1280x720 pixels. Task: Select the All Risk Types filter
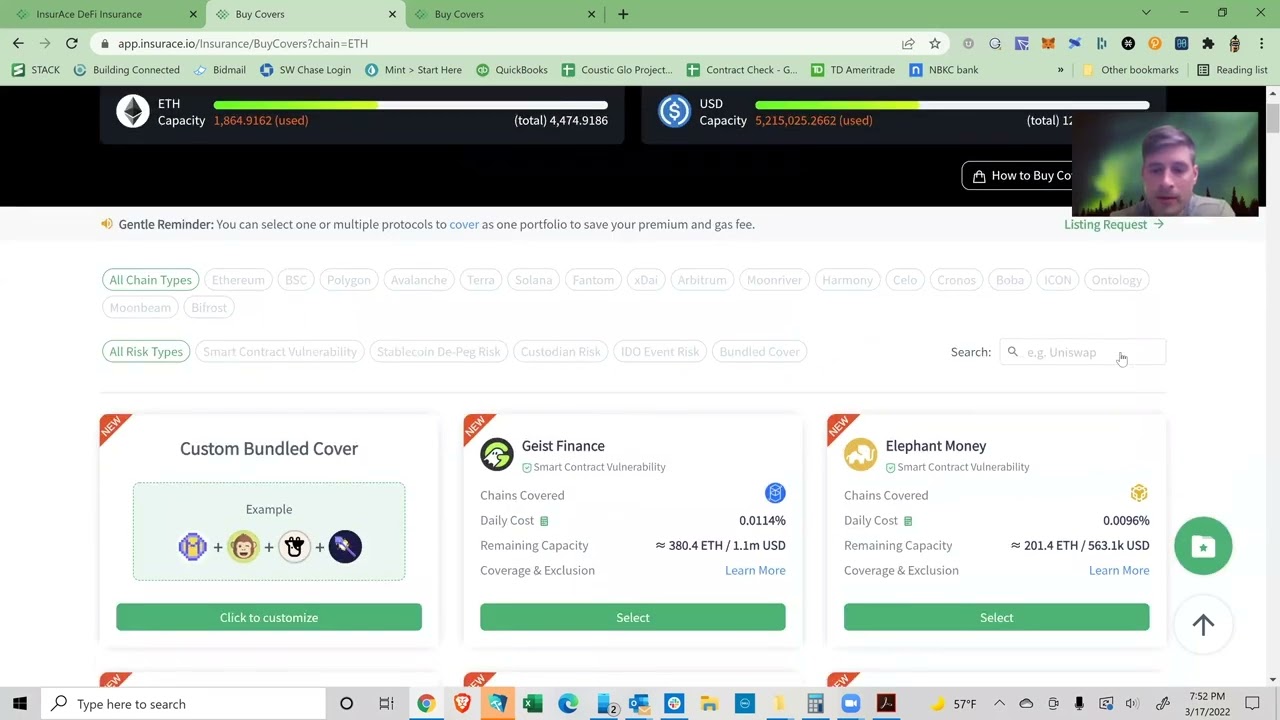point(146,352)
